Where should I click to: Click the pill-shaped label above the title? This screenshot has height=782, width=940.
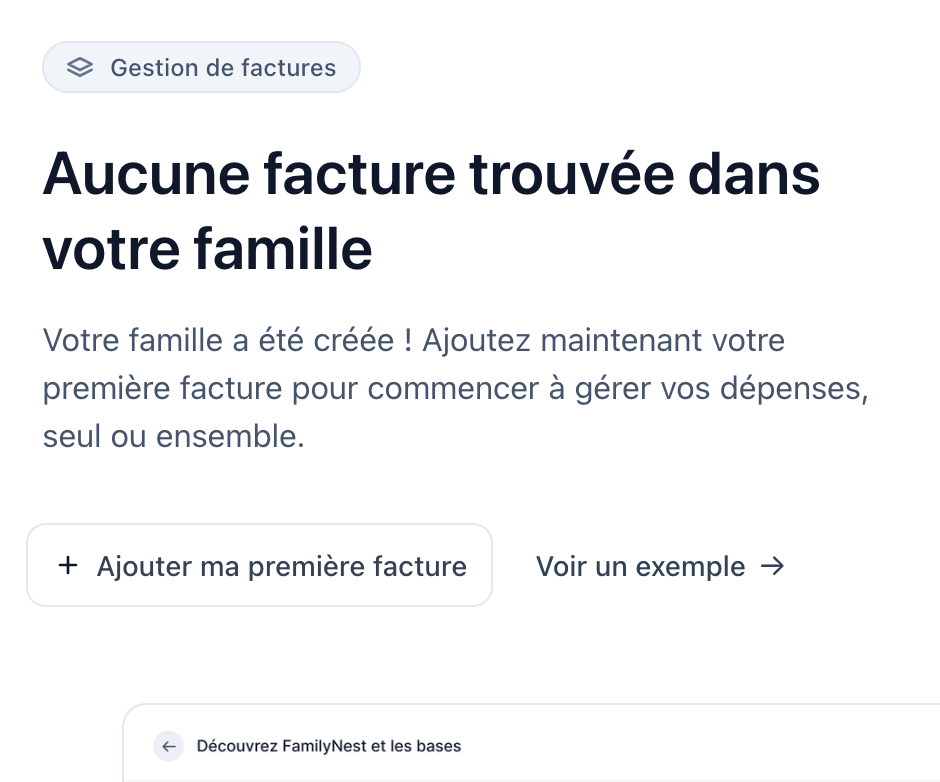pyautogui.click(x=201, y=67)
